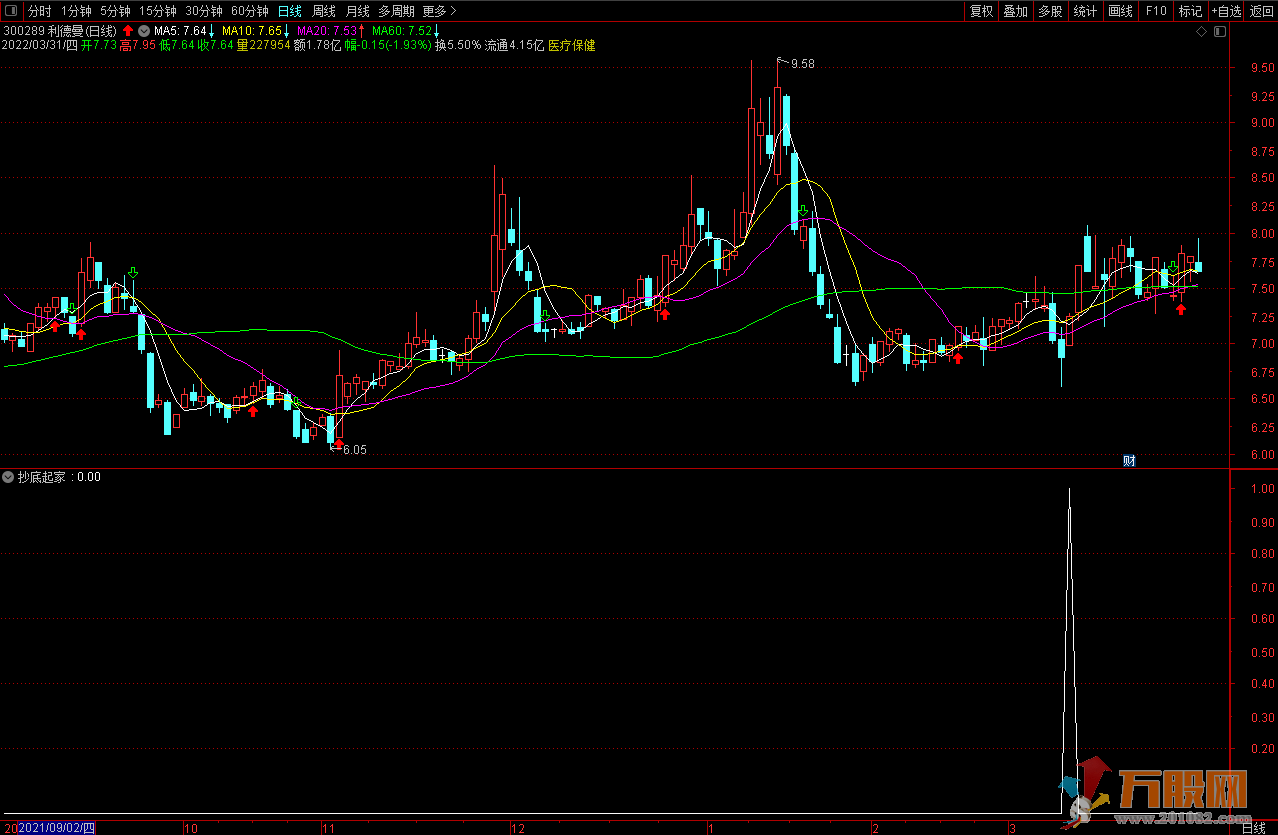Switch to 周线 weekly chart

coord(324,11)
